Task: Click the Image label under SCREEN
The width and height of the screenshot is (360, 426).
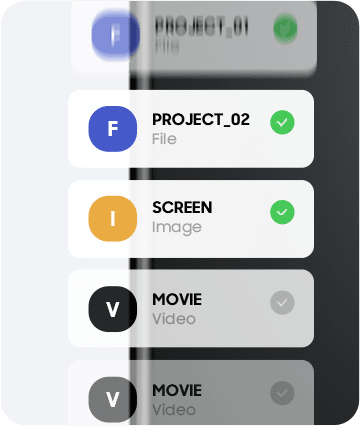Action: coord(177,228)
